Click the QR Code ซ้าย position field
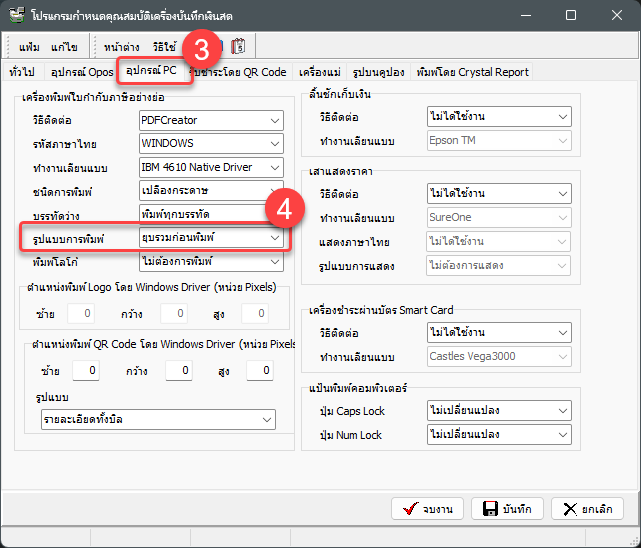The width and height of the screenshot is (641, 548). 86,371
